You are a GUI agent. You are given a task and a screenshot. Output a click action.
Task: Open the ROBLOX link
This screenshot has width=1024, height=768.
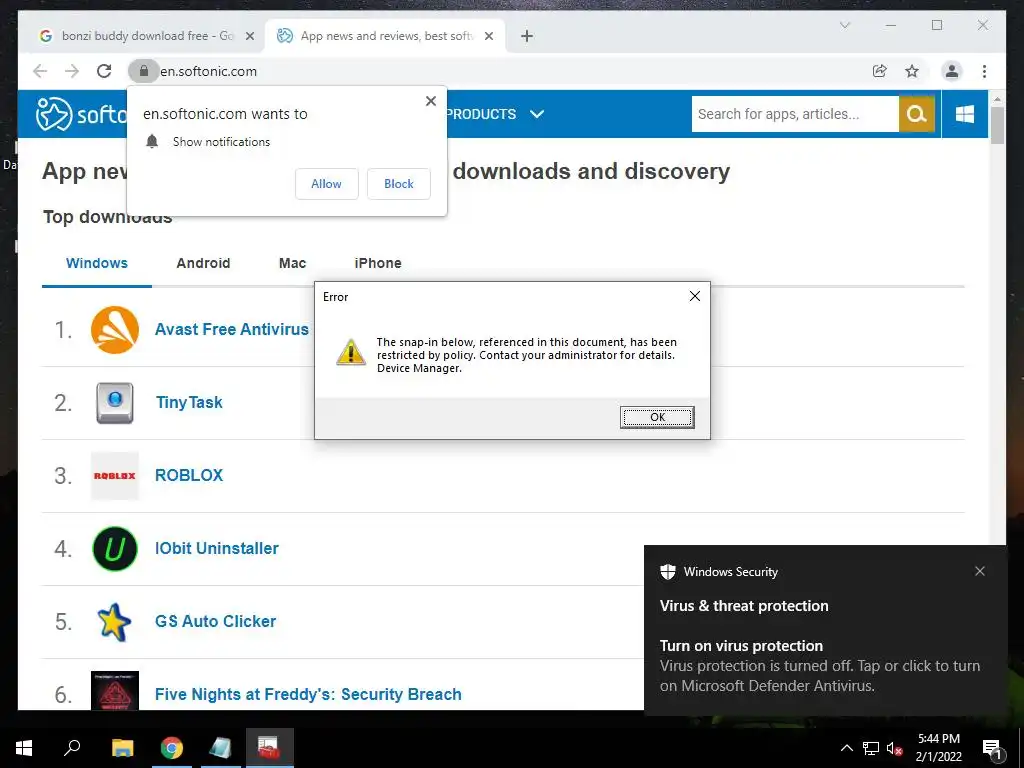coord(189,475)
